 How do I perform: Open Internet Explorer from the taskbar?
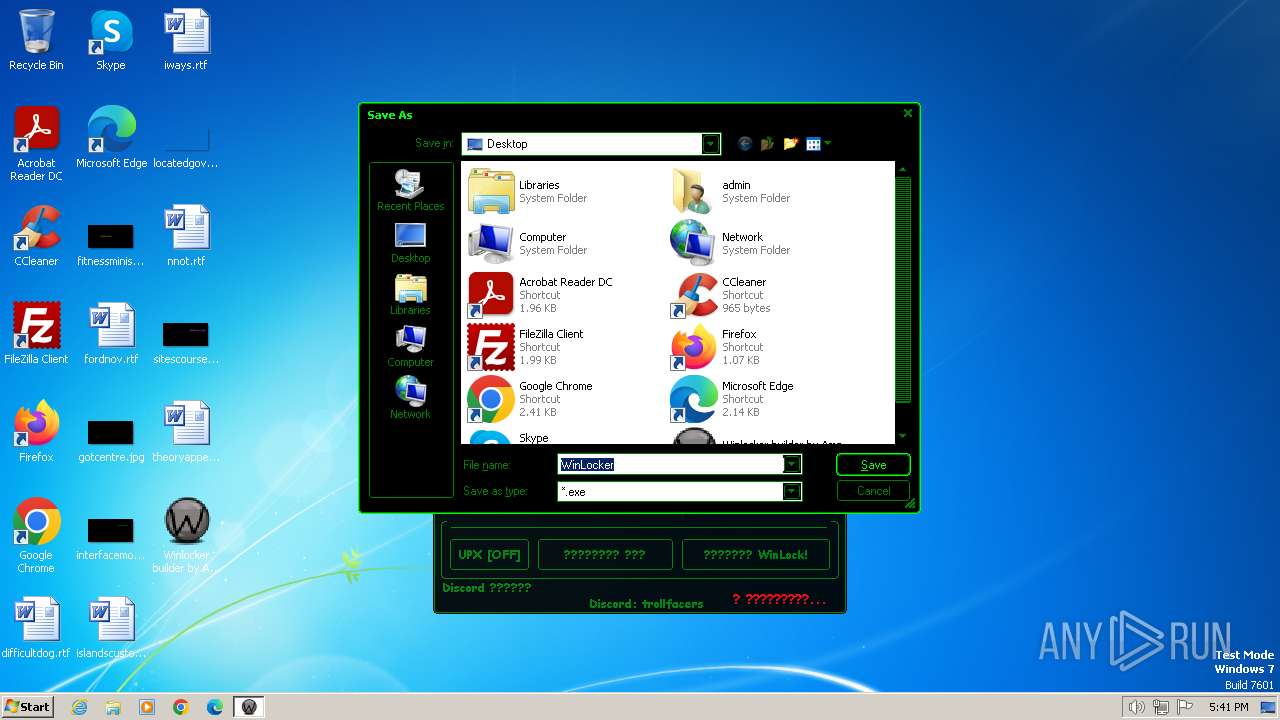point(80,707)
